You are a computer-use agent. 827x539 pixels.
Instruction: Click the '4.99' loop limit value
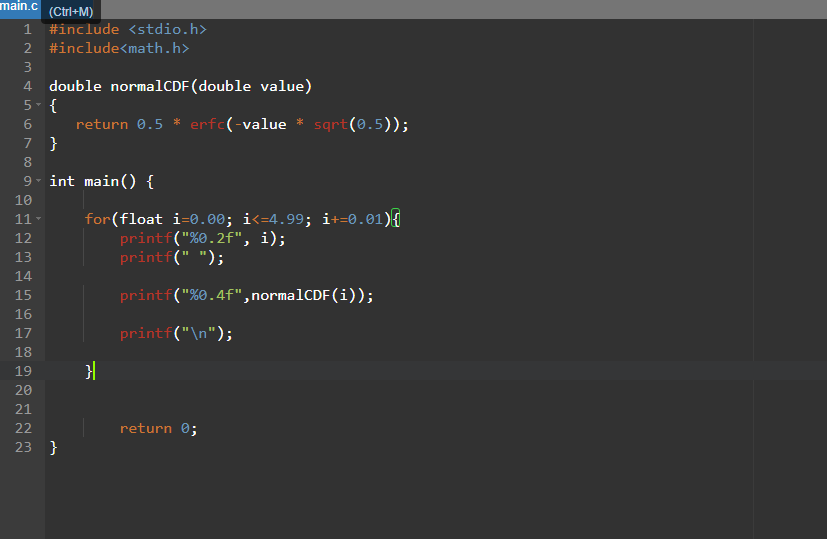pos(286,219)
